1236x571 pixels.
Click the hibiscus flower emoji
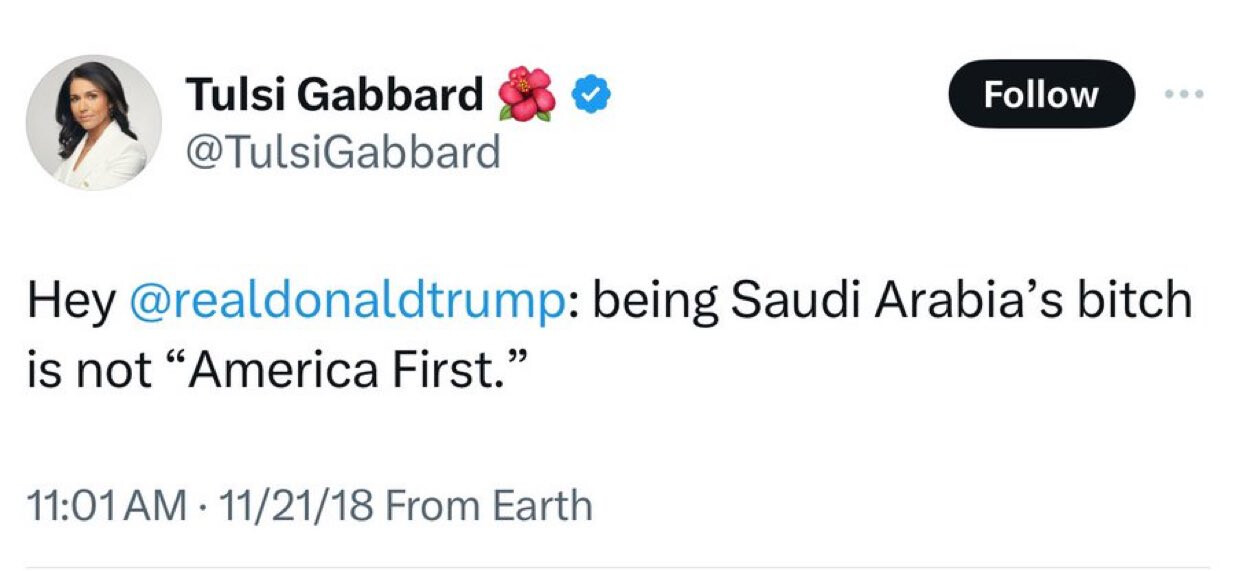527,95
